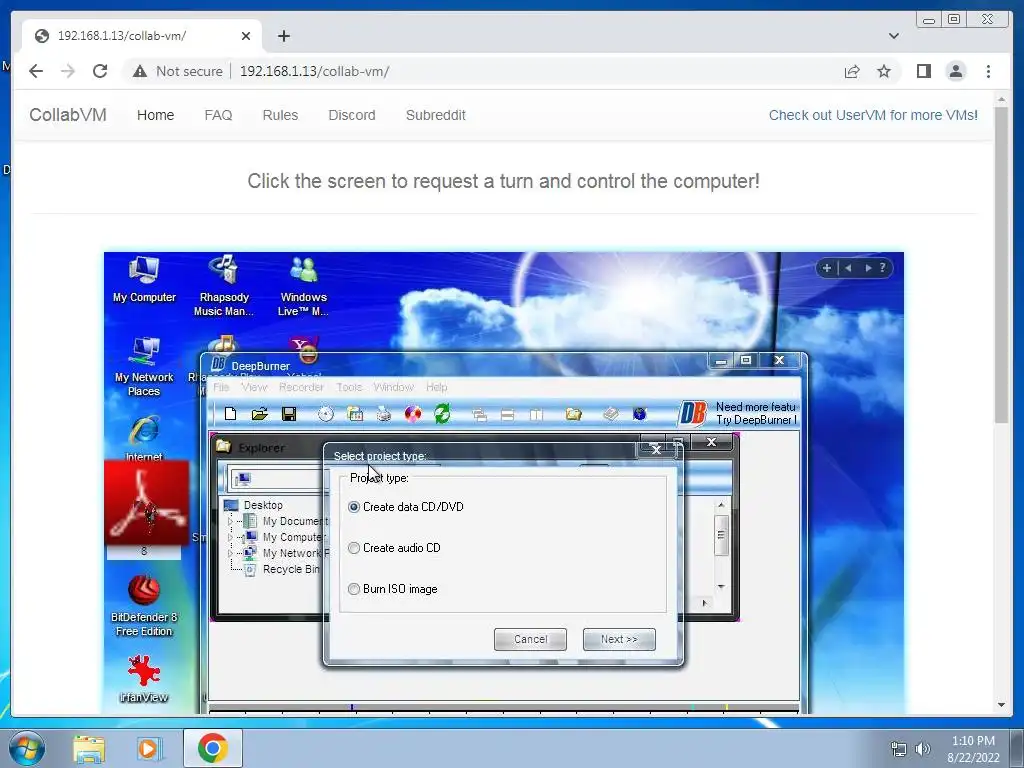
Task: Open Chrome's side panel icon
Action: tap(923, 71)
